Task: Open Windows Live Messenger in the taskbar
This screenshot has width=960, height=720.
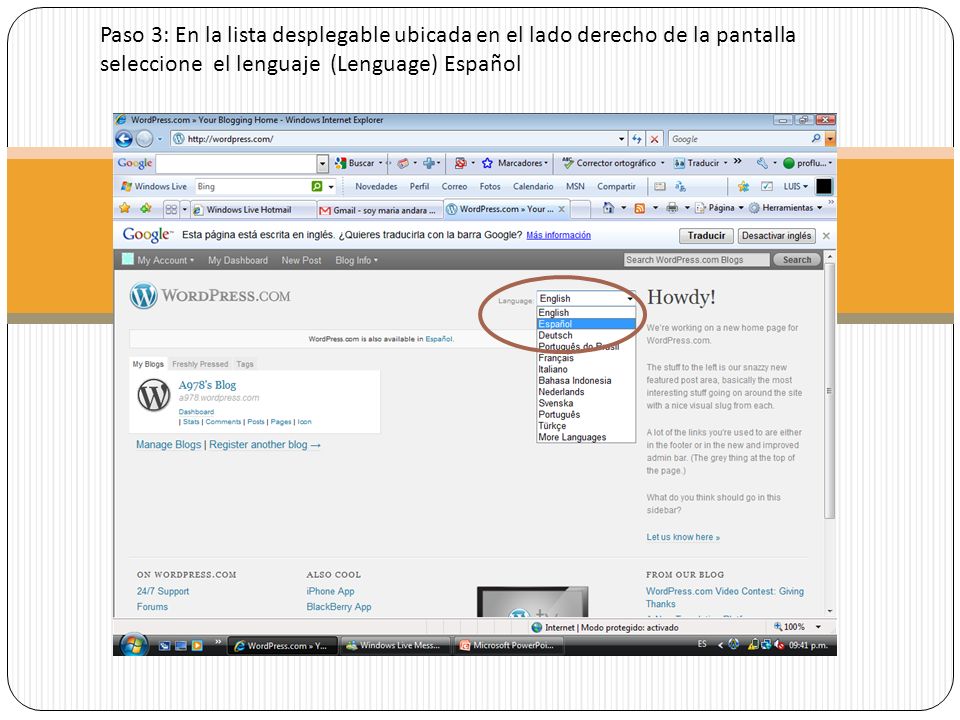Action: coord(395,645)
